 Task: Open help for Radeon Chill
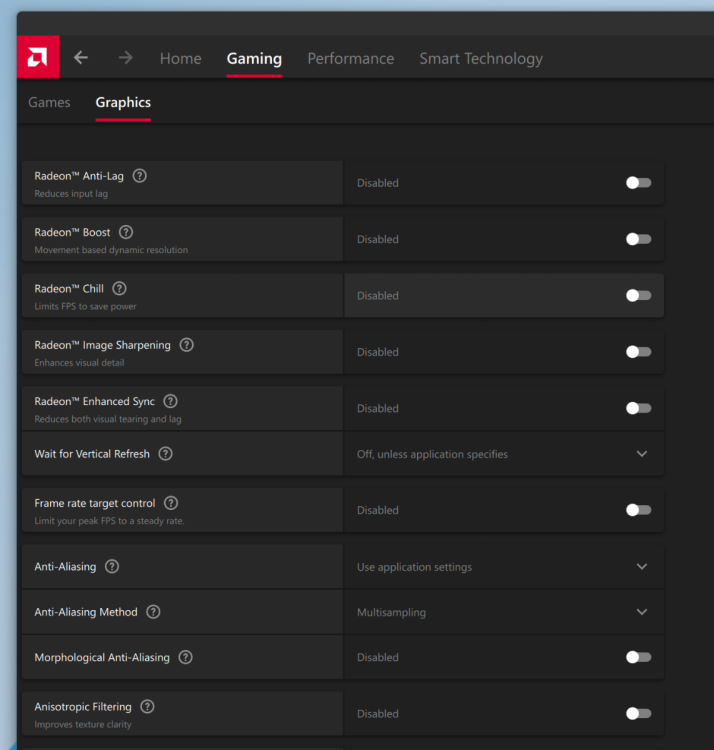[119, 288]
